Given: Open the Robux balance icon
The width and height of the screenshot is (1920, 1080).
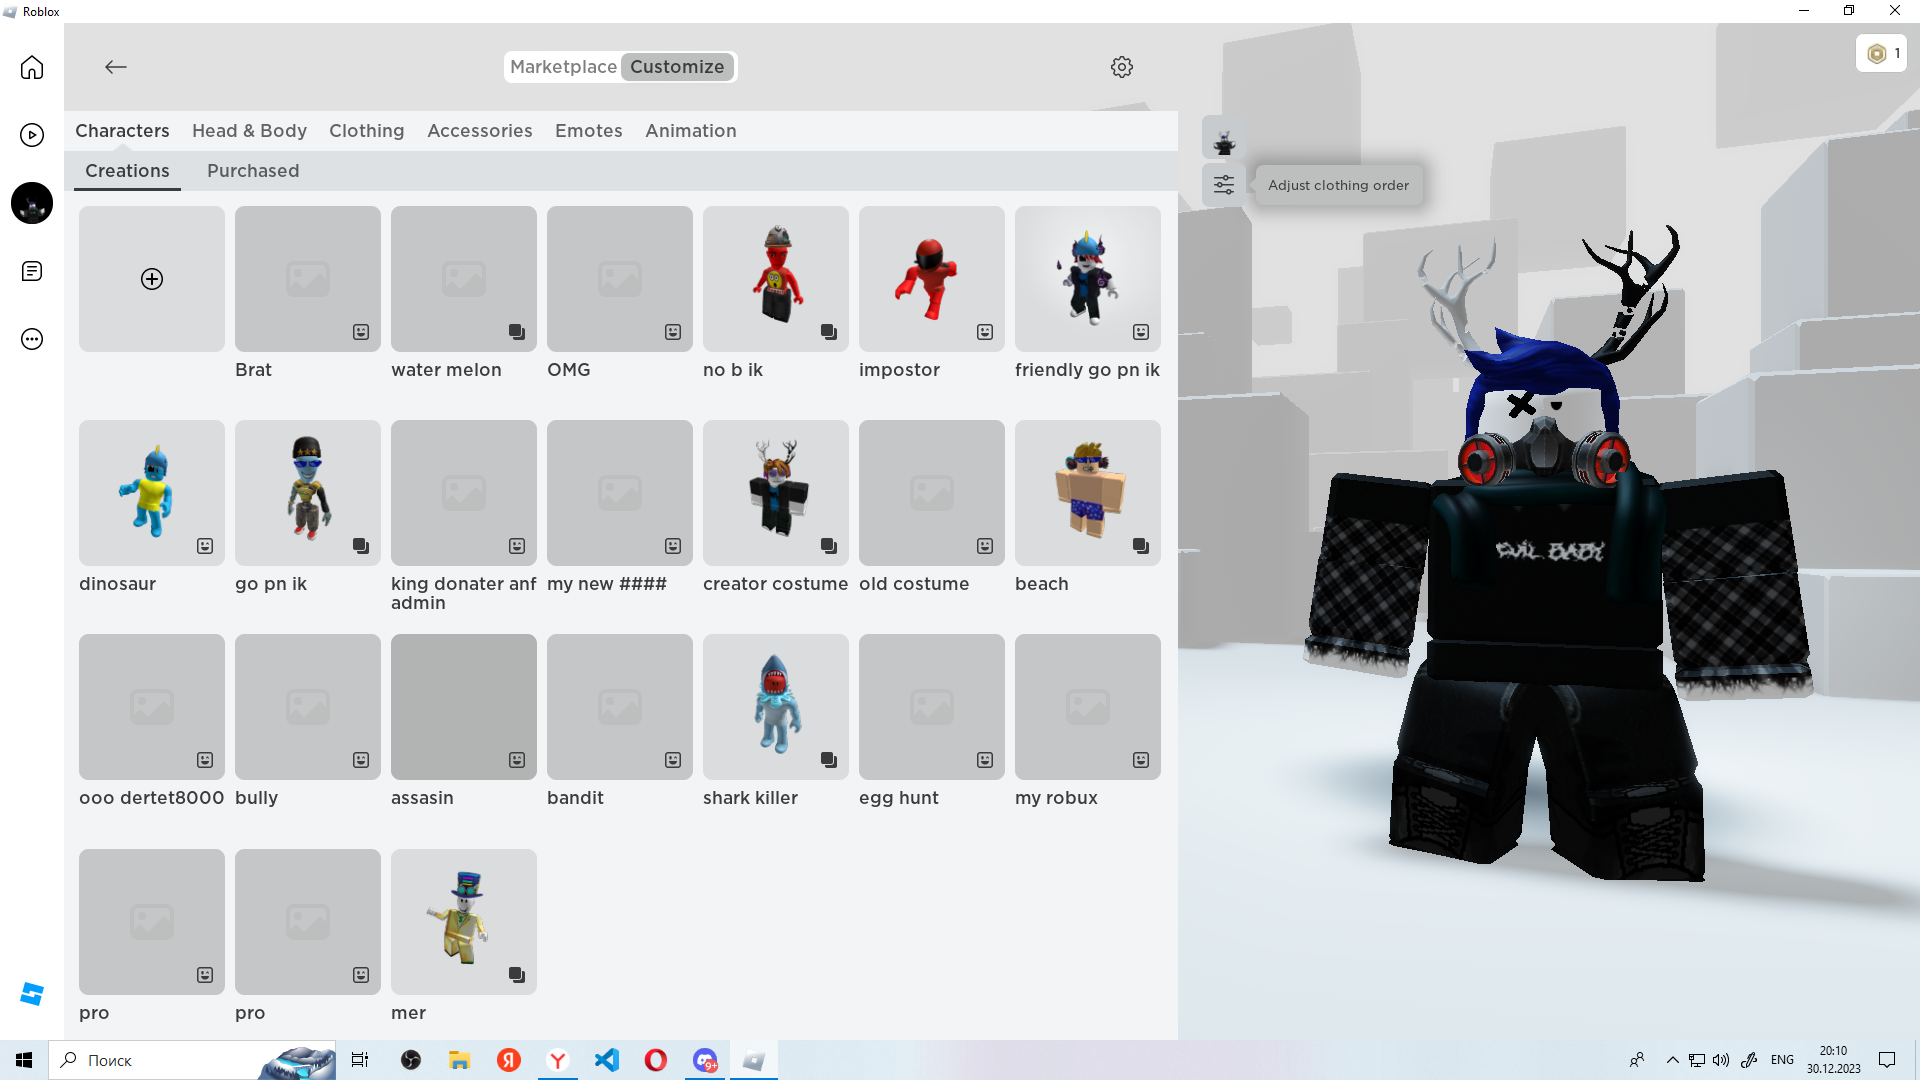Looking at the screenshot, I should [1877, 54].
